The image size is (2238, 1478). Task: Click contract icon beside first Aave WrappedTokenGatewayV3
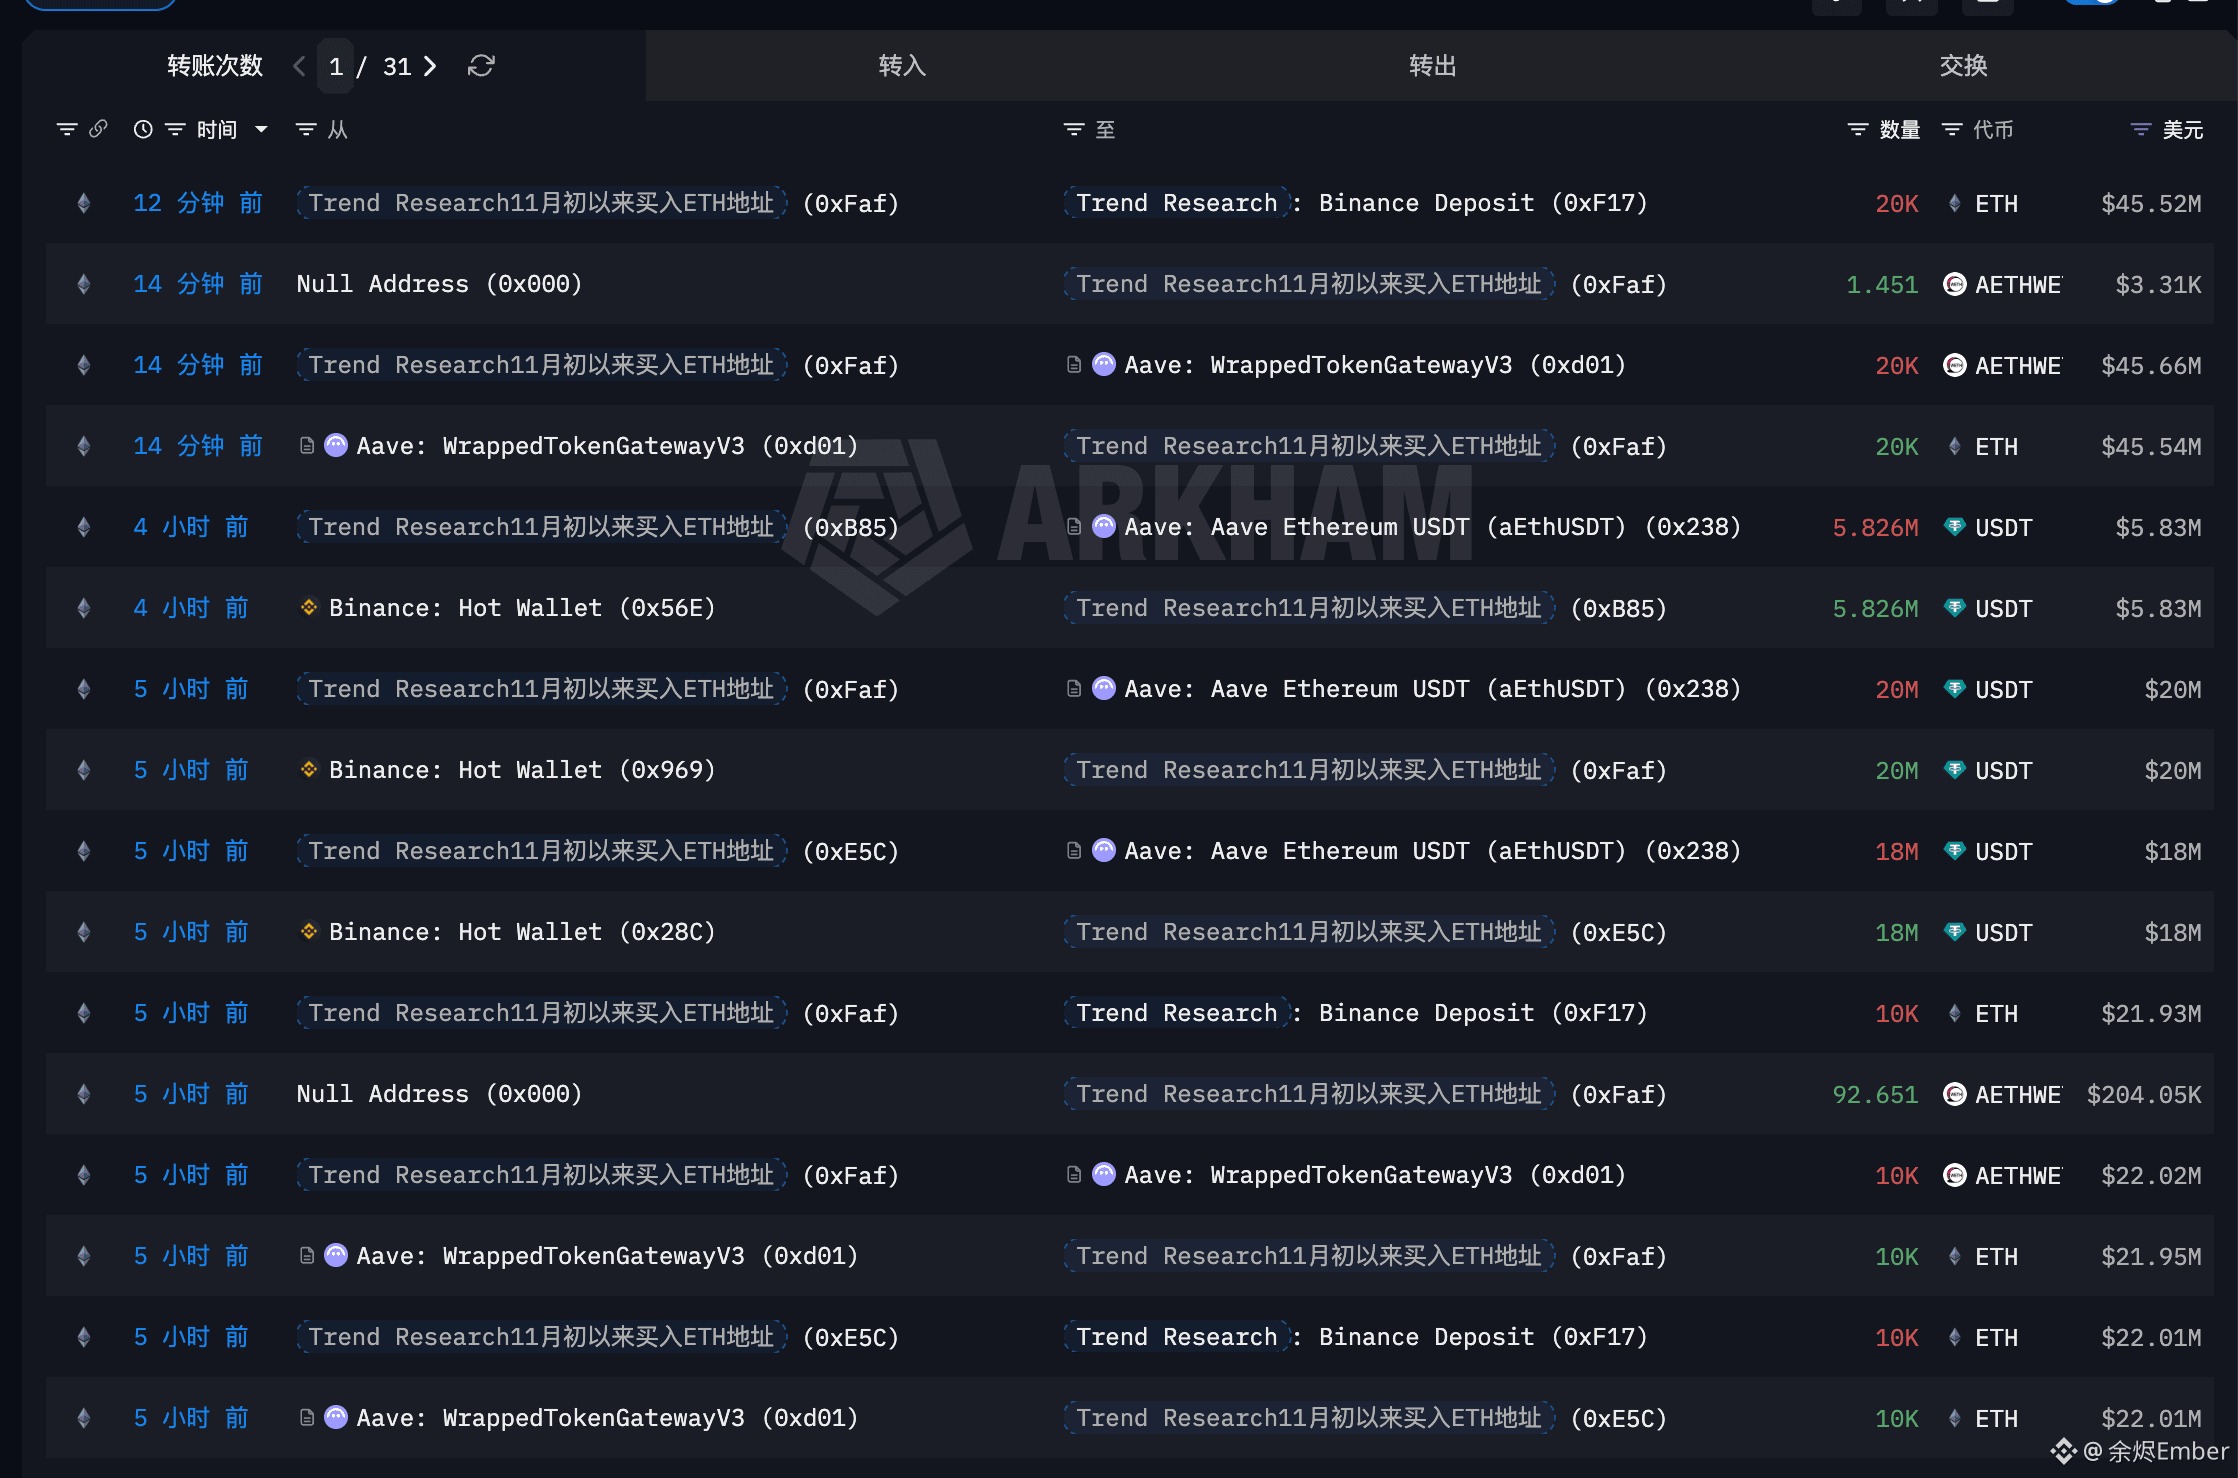1074,365
